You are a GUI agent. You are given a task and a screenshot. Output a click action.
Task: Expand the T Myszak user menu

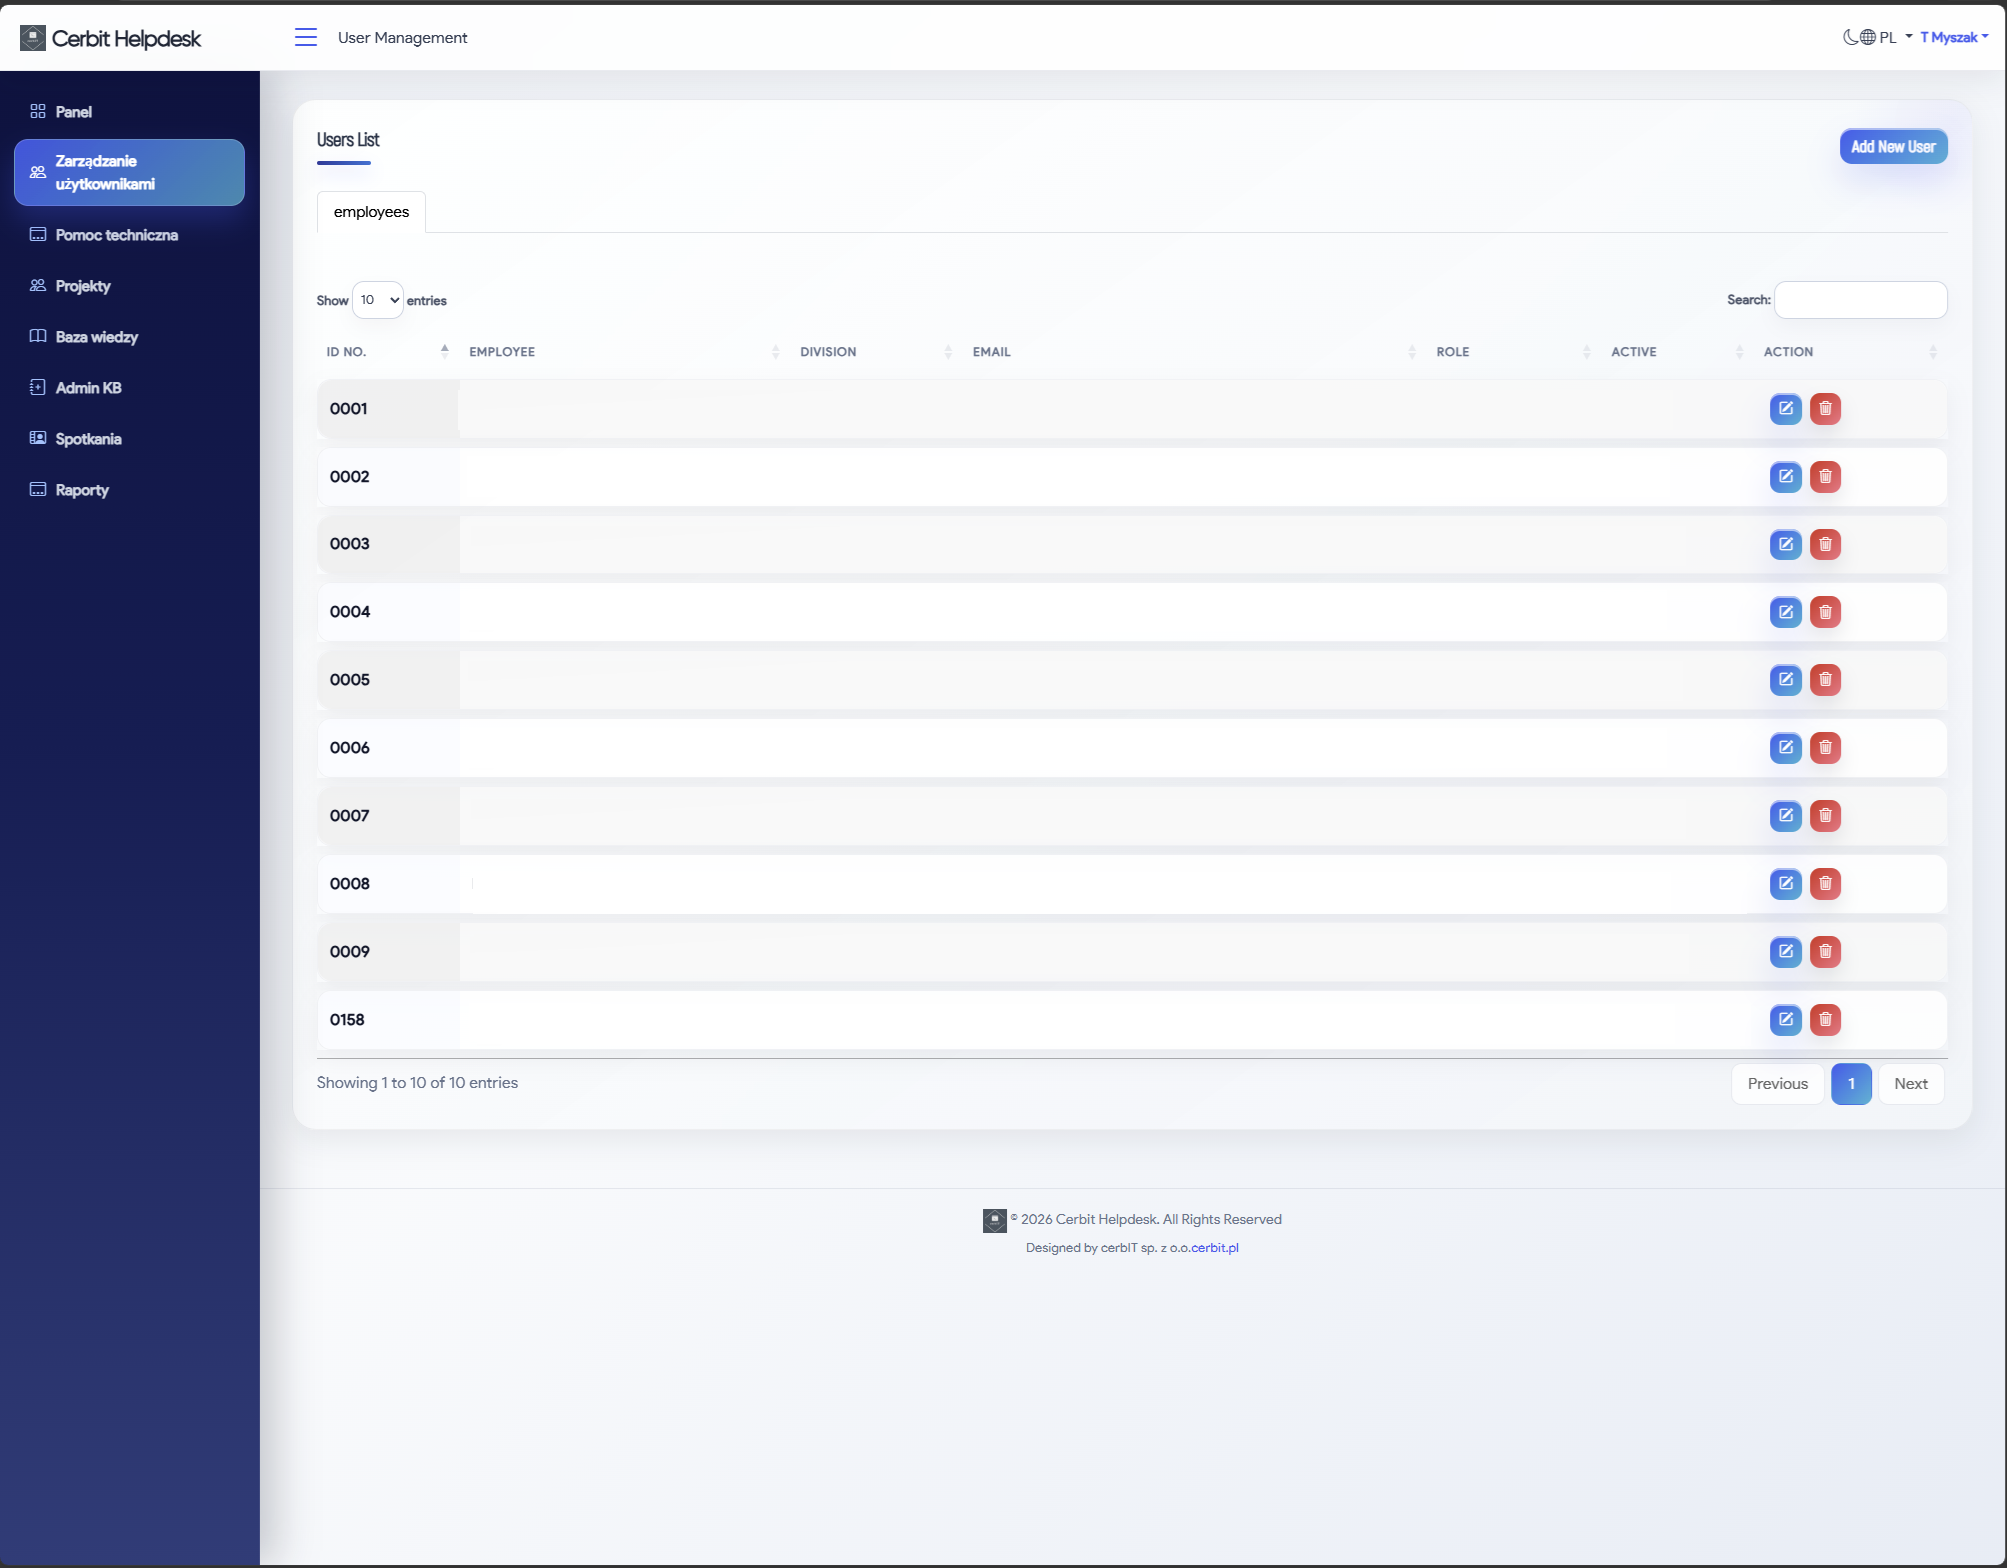coord(1954,37)
